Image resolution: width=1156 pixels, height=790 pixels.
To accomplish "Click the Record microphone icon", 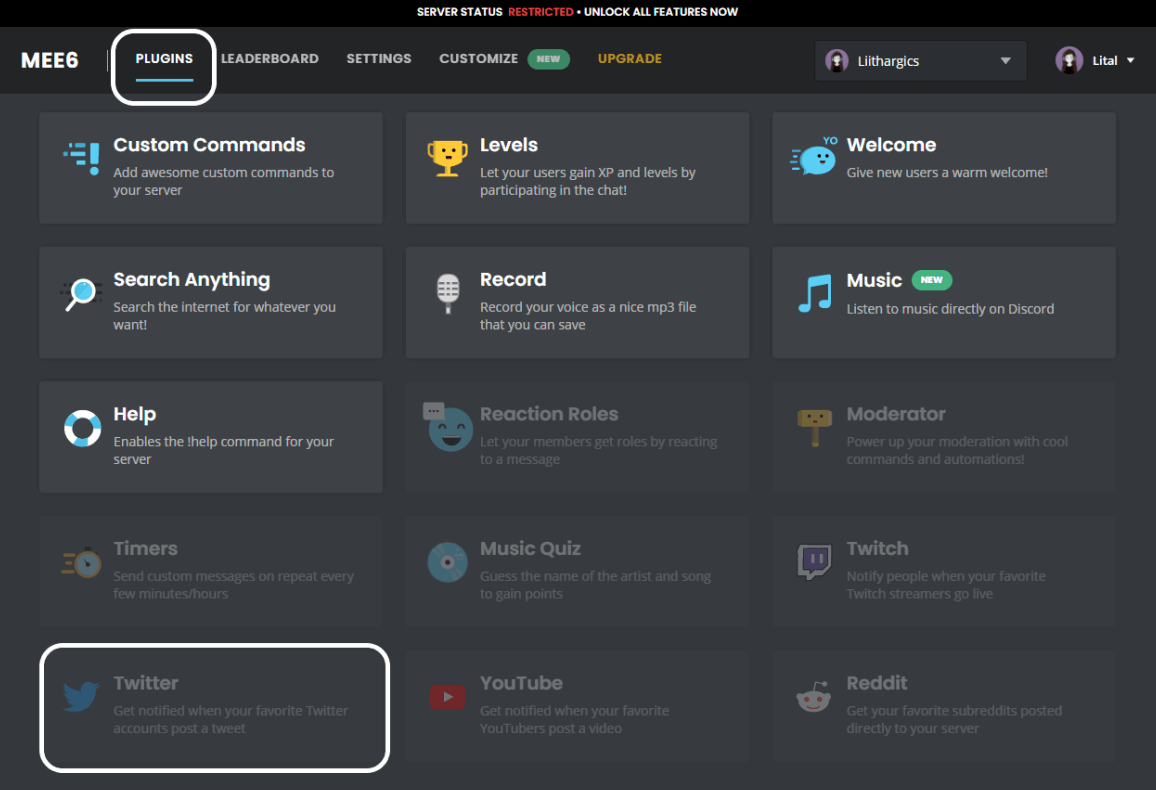I will [448, 293].
